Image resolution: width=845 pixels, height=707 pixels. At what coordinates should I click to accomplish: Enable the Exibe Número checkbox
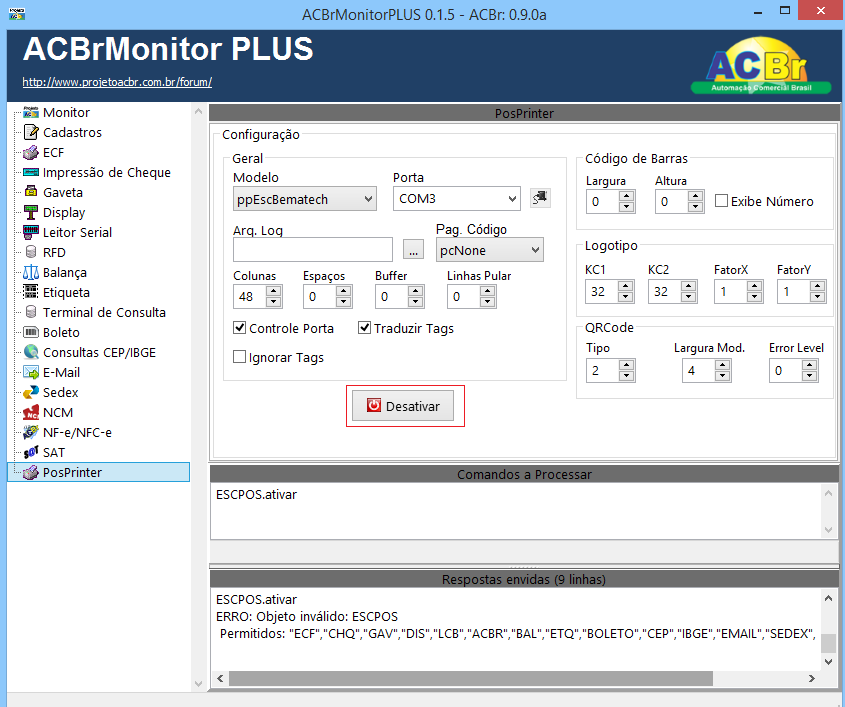721,200
